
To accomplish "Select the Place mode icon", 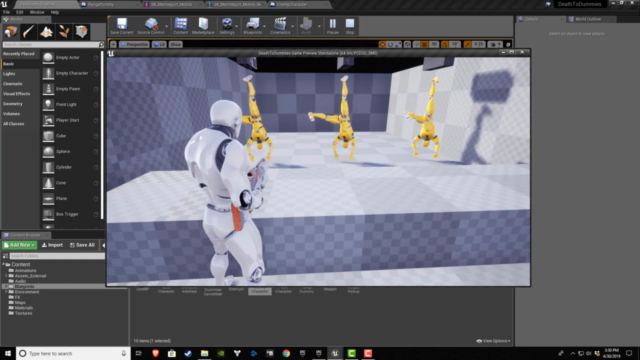I will point(11,32).
